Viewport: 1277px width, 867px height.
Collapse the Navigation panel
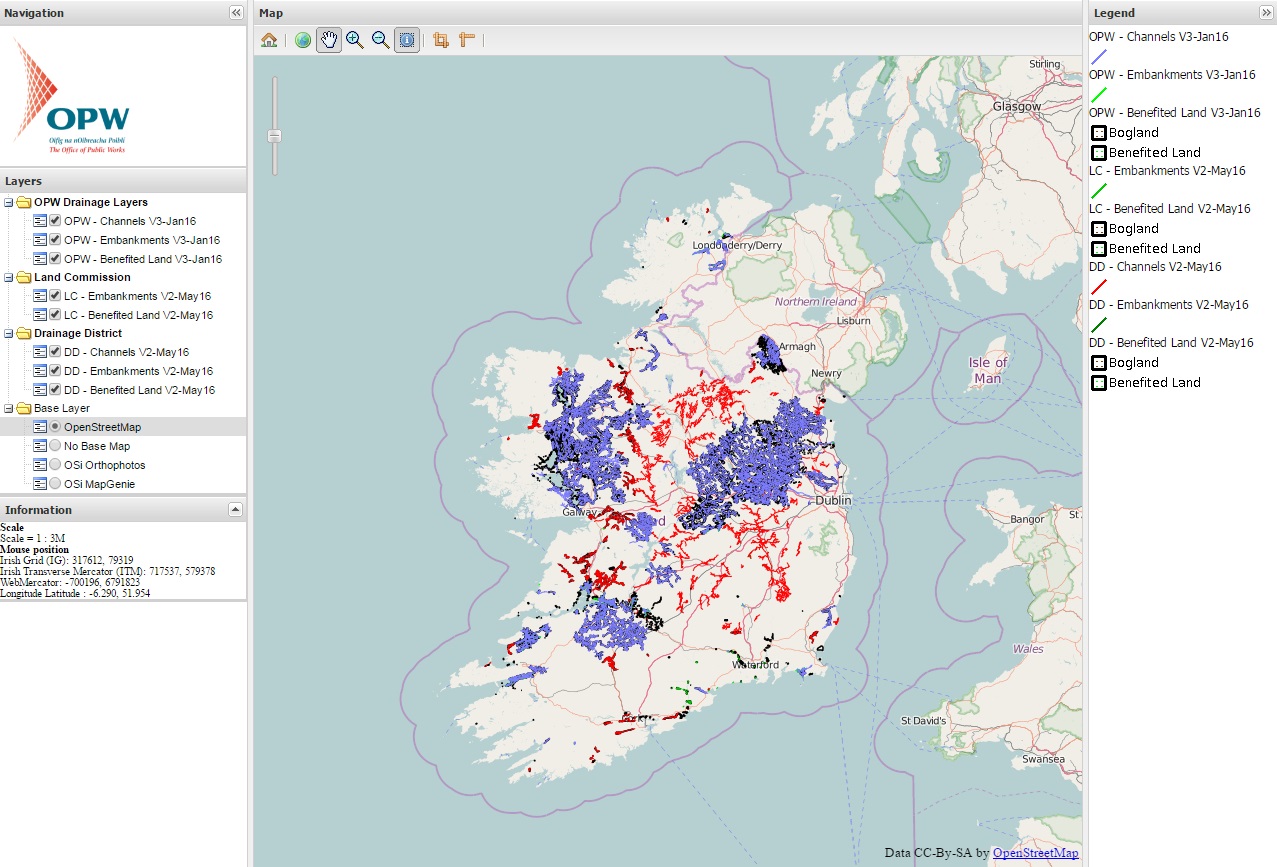click(236, 13)
